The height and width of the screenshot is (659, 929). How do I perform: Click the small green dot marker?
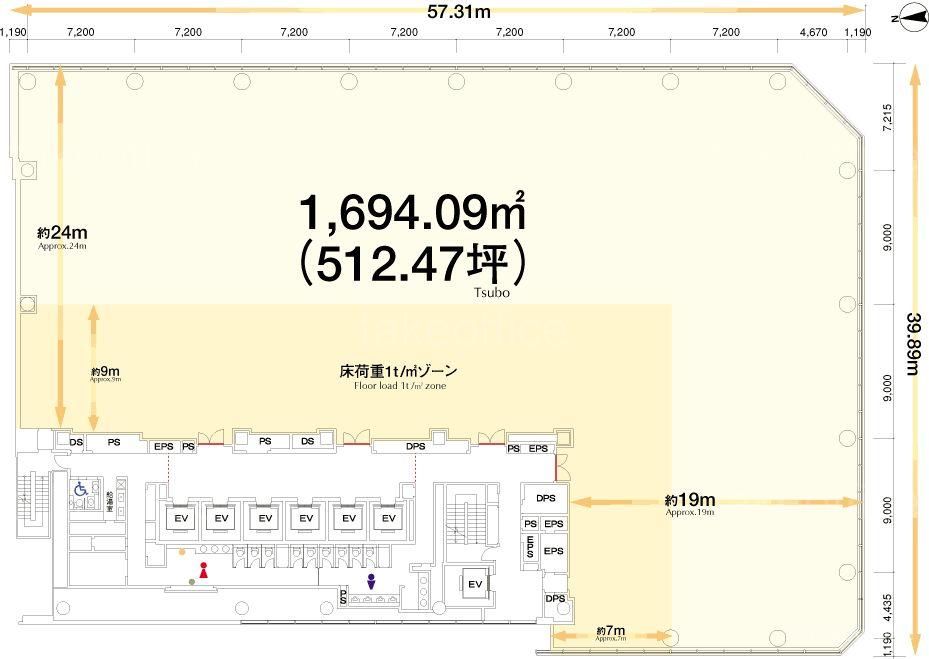click(191, 582)
